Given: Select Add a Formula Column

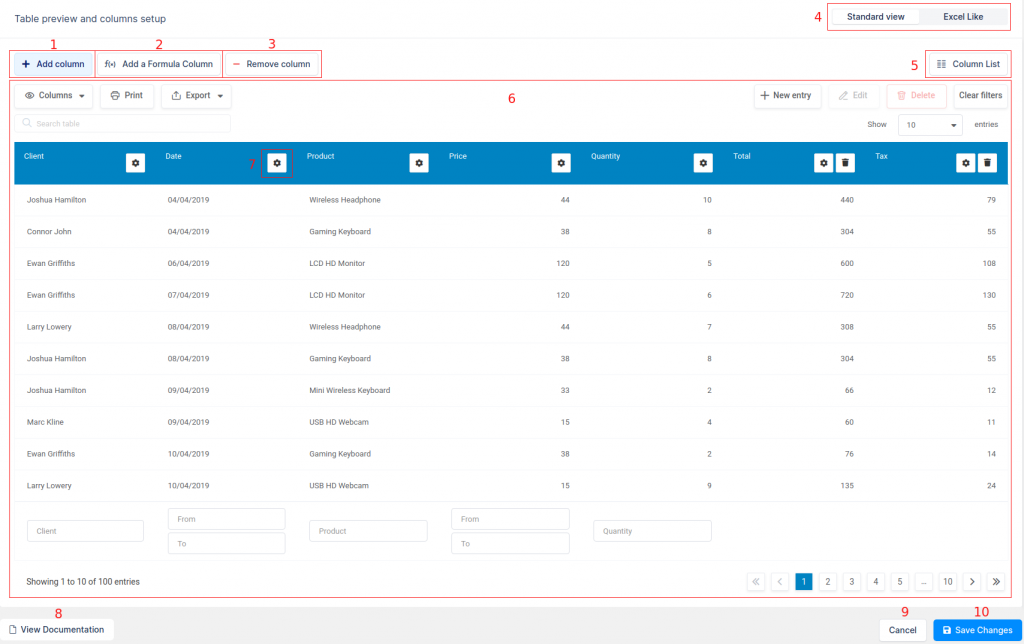Looking at the screenshot, I should click(158, 63).
